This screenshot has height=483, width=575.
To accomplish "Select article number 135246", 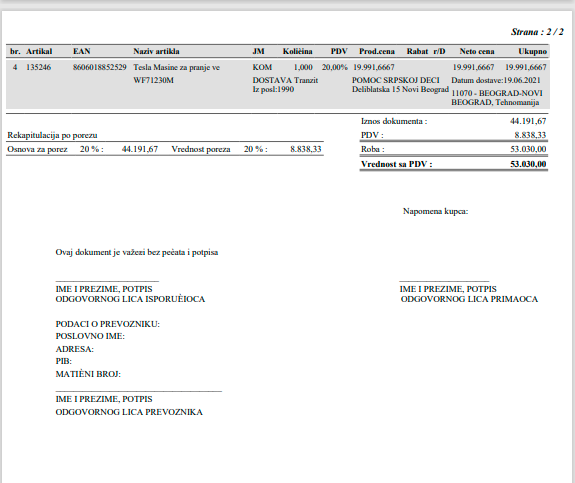I will 39,67.
